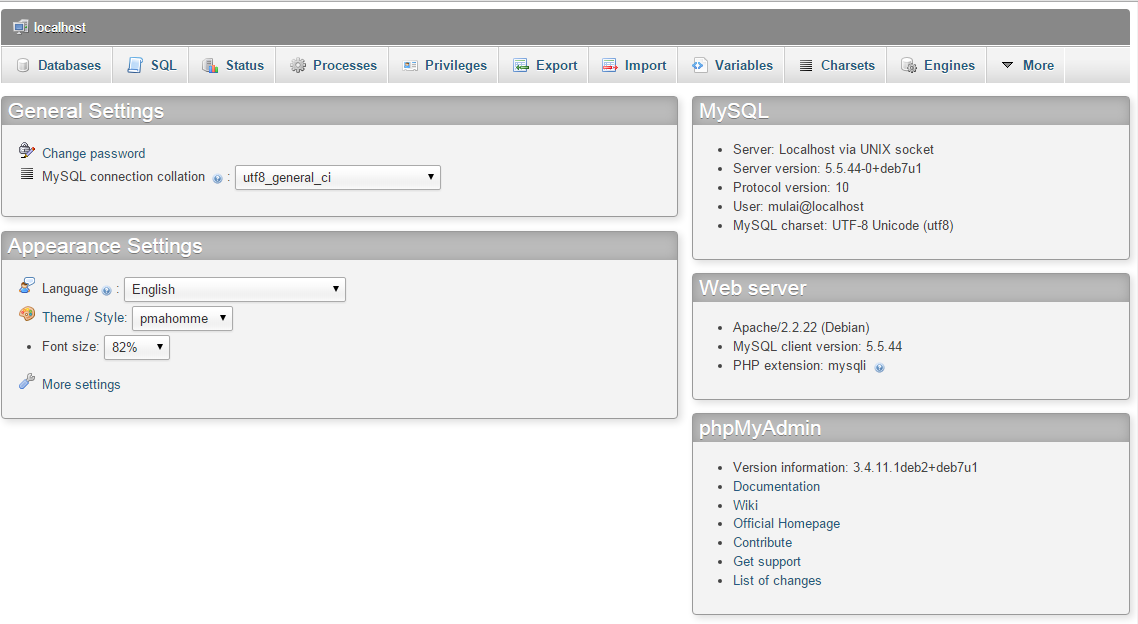Screen dimensions: 1138x624
Task: Open the Documentation link under phpMyAdmin
Action: 776,487
